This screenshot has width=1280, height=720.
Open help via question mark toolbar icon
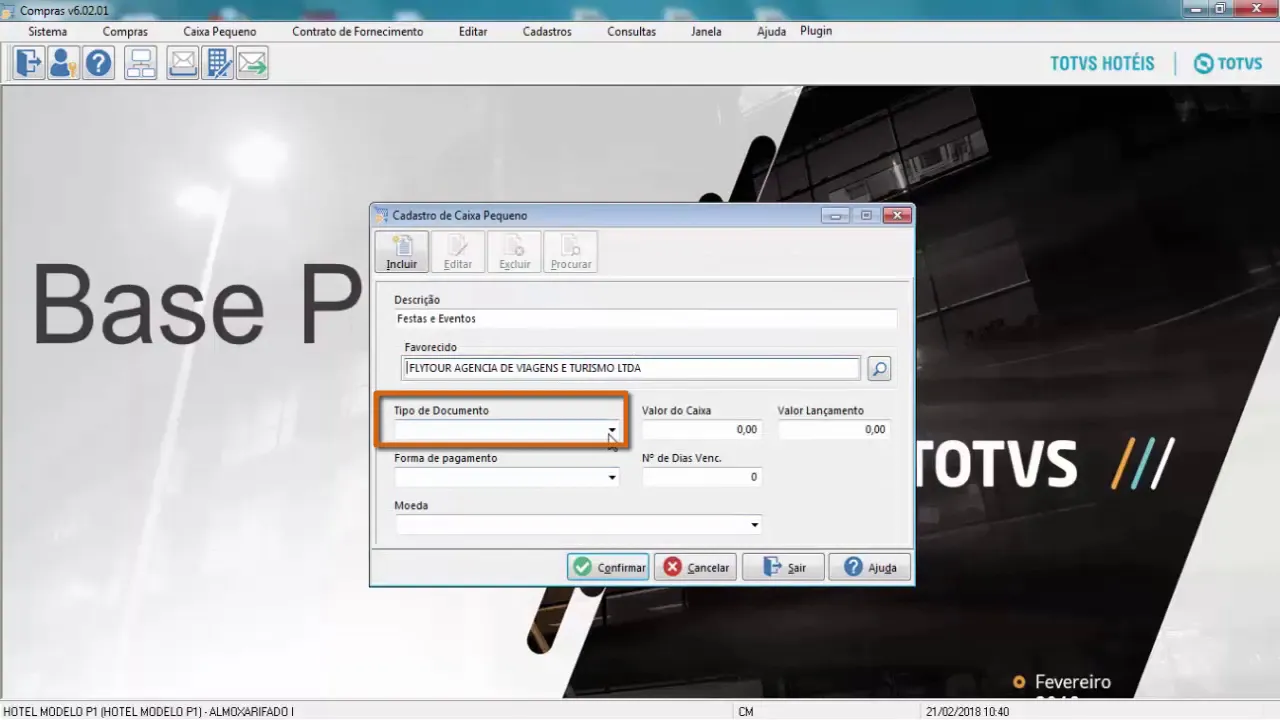(98, 64)
